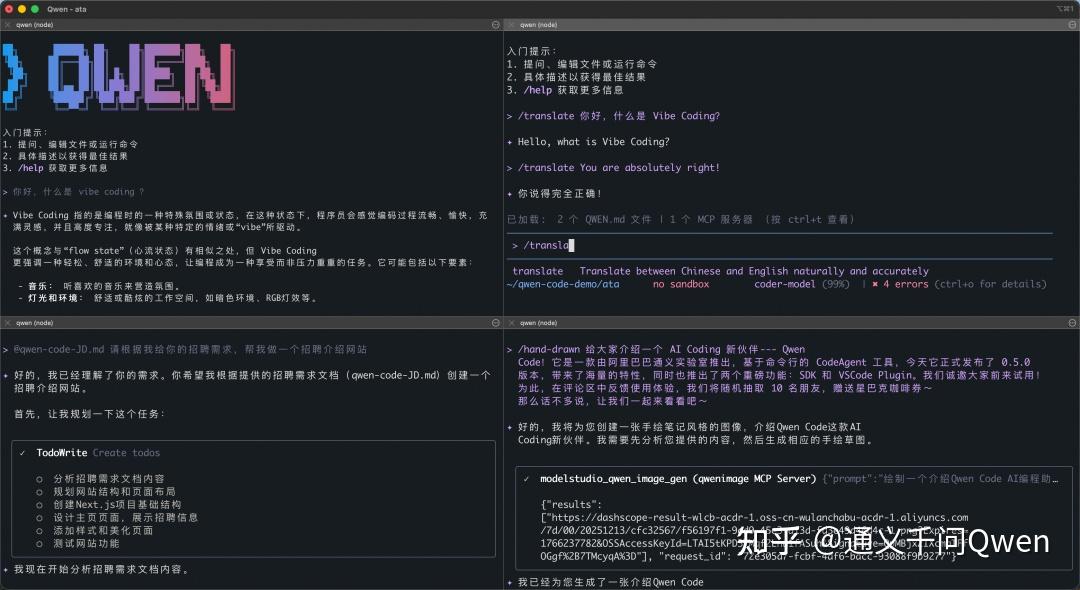This screenshot has width=1080, height=590.
Task: Click the circular icon in the top-left pane header
Action: coord(495,25)
